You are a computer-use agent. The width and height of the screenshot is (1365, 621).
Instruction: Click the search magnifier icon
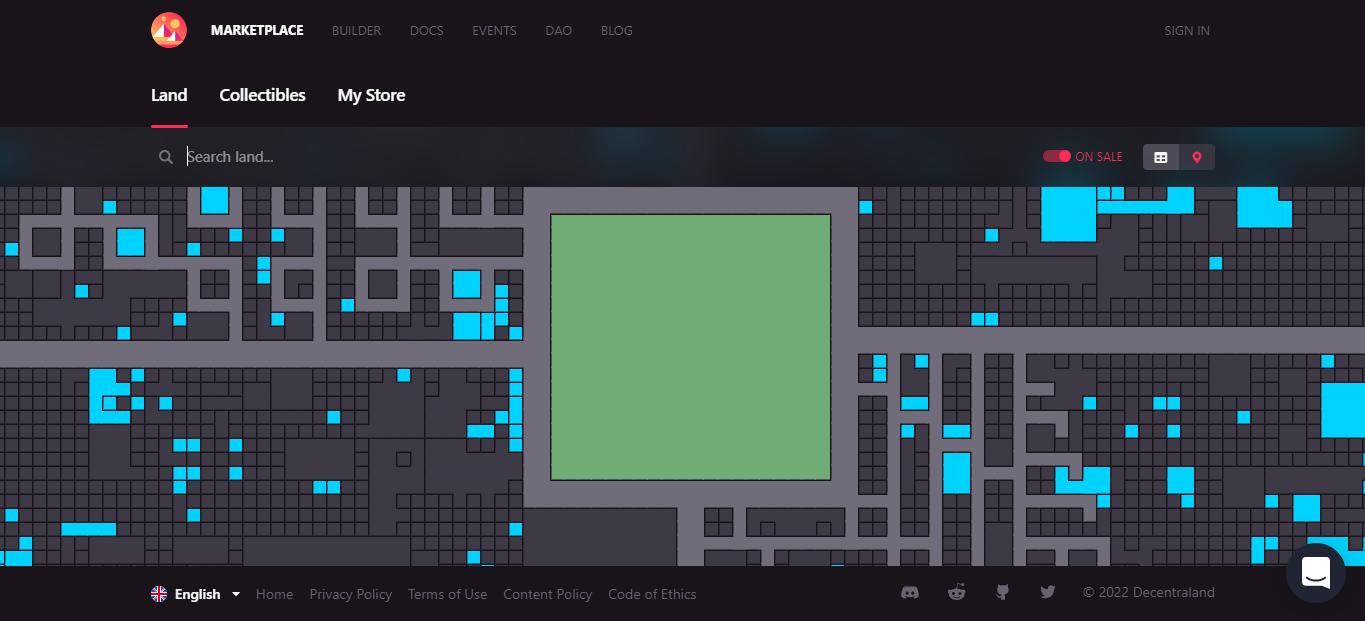click(x=166, y=157)
